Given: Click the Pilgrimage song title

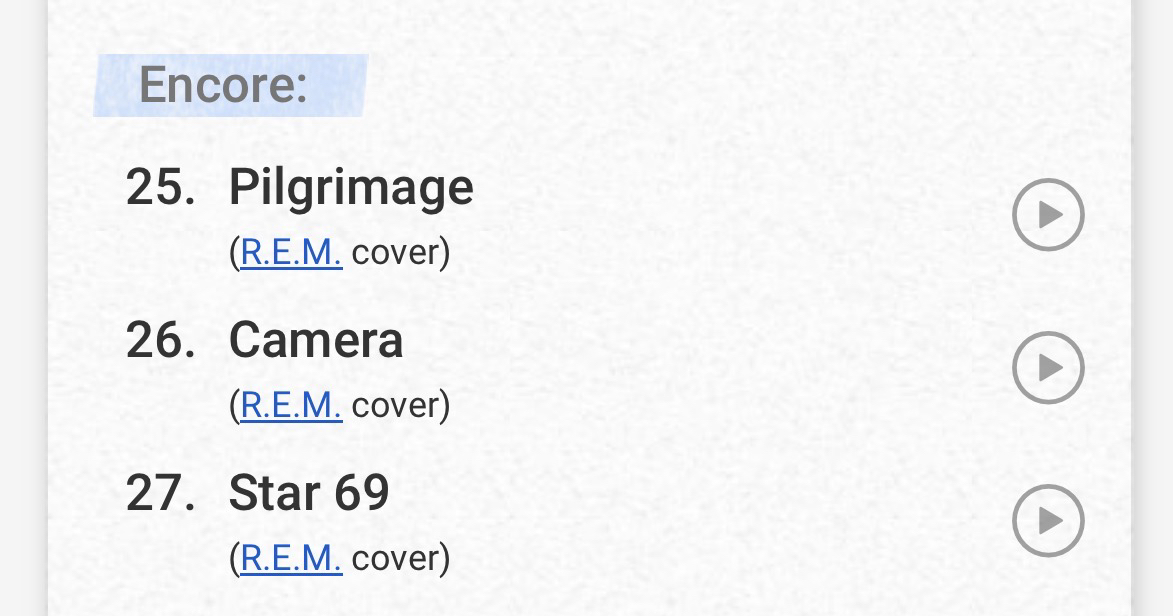Looking at the screenshot, I should pyautogui.click(x=351, y=187).
